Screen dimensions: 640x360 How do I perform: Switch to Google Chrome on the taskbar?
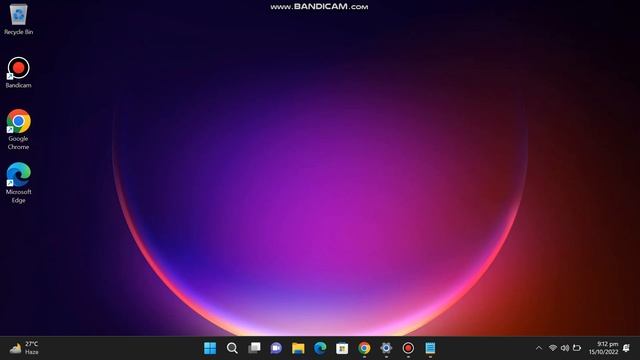coord(364,348)
